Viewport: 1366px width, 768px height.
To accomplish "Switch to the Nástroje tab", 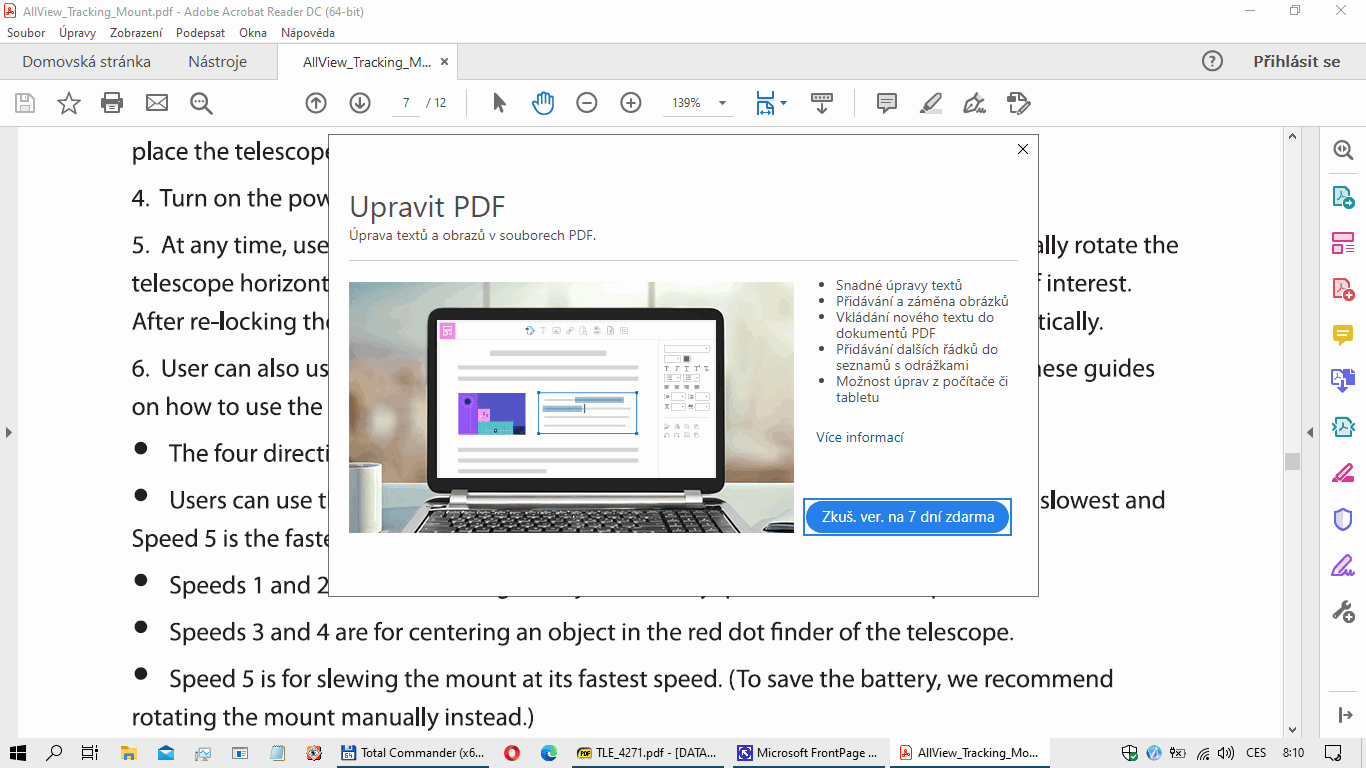I will tap(217, 62).
